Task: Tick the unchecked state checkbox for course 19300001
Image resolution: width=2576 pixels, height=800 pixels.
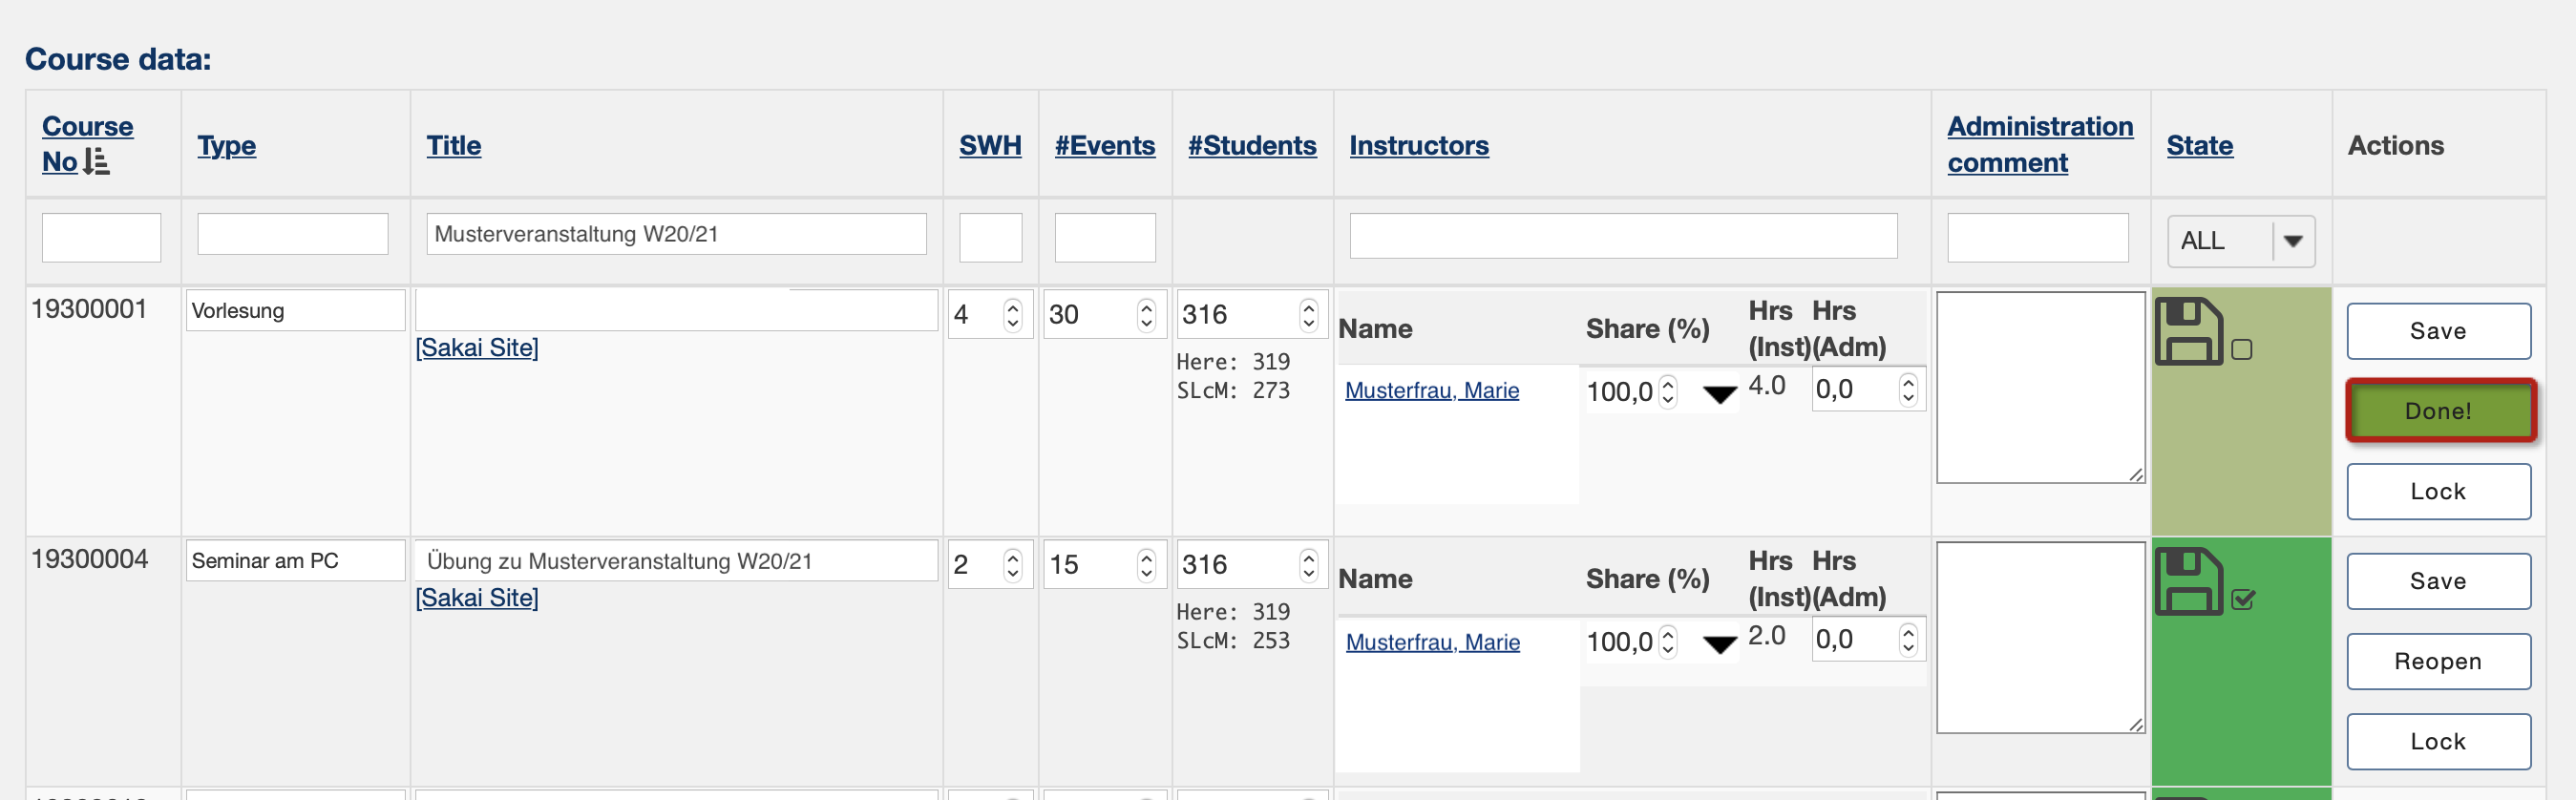Action: point(2242,349)
